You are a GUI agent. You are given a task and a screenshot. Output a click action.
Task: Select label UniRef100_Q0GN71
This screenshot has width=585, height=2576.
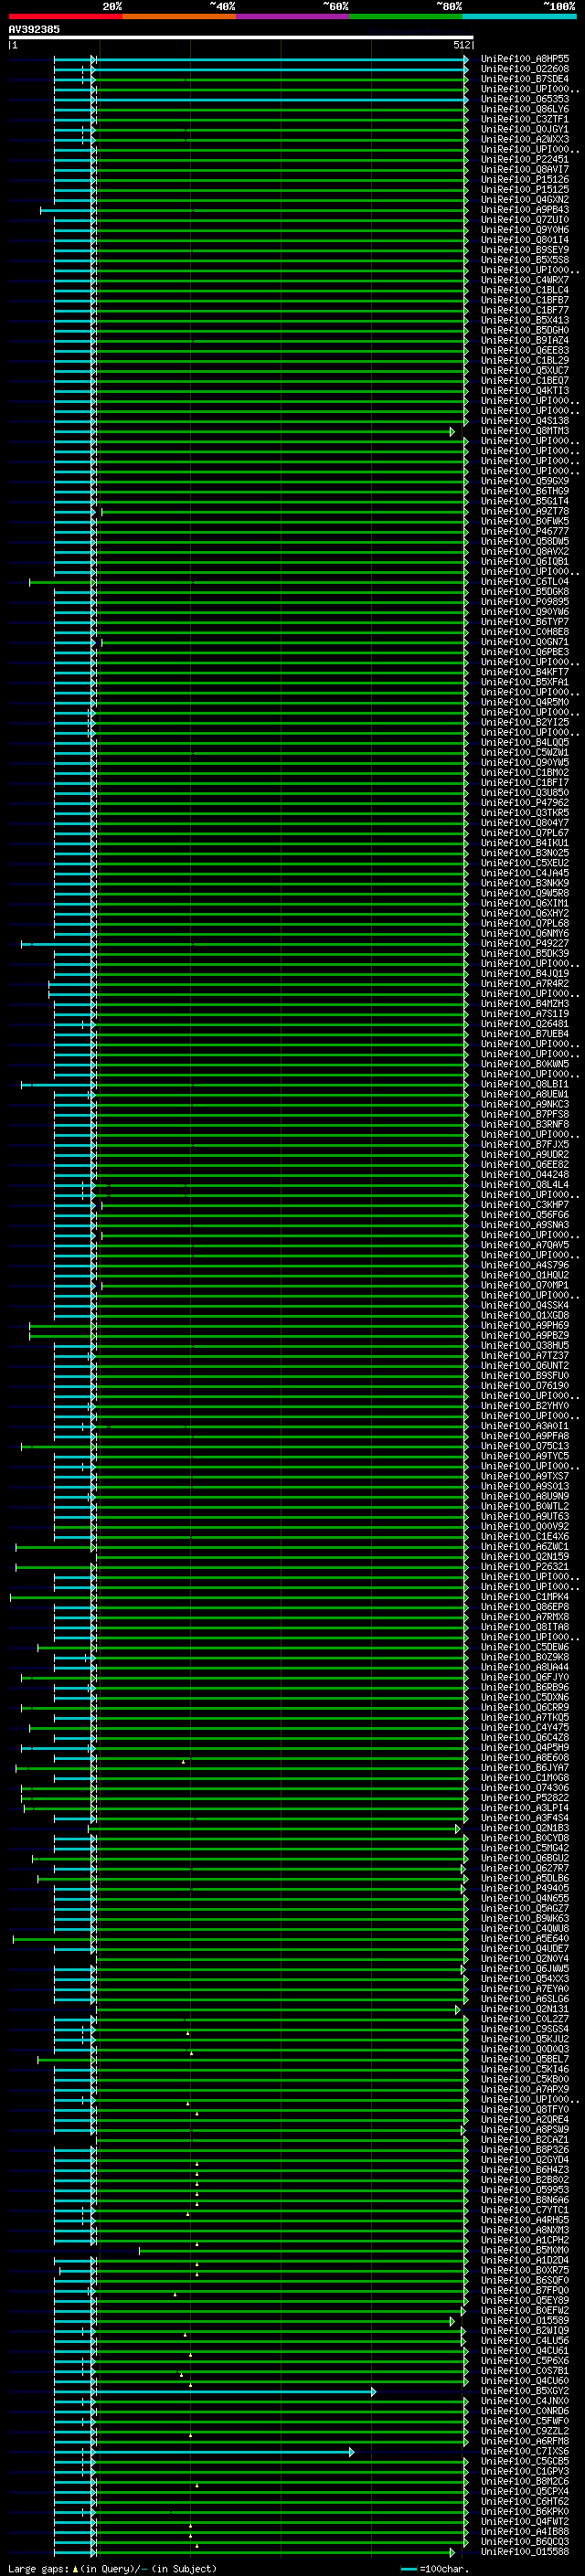[x=524, y=642]
